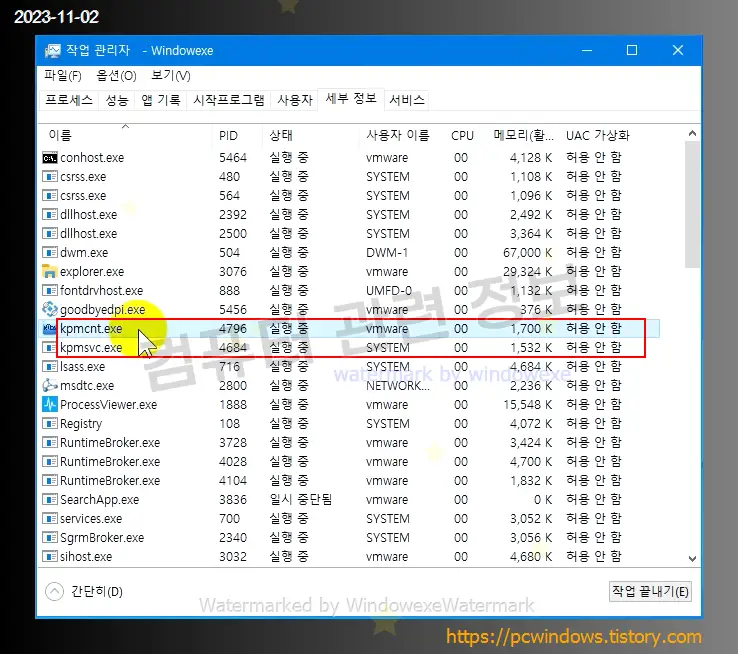Switch to the 앱 기록 tab
Viewport: 738px width, 654px height.
click(161, 100)
